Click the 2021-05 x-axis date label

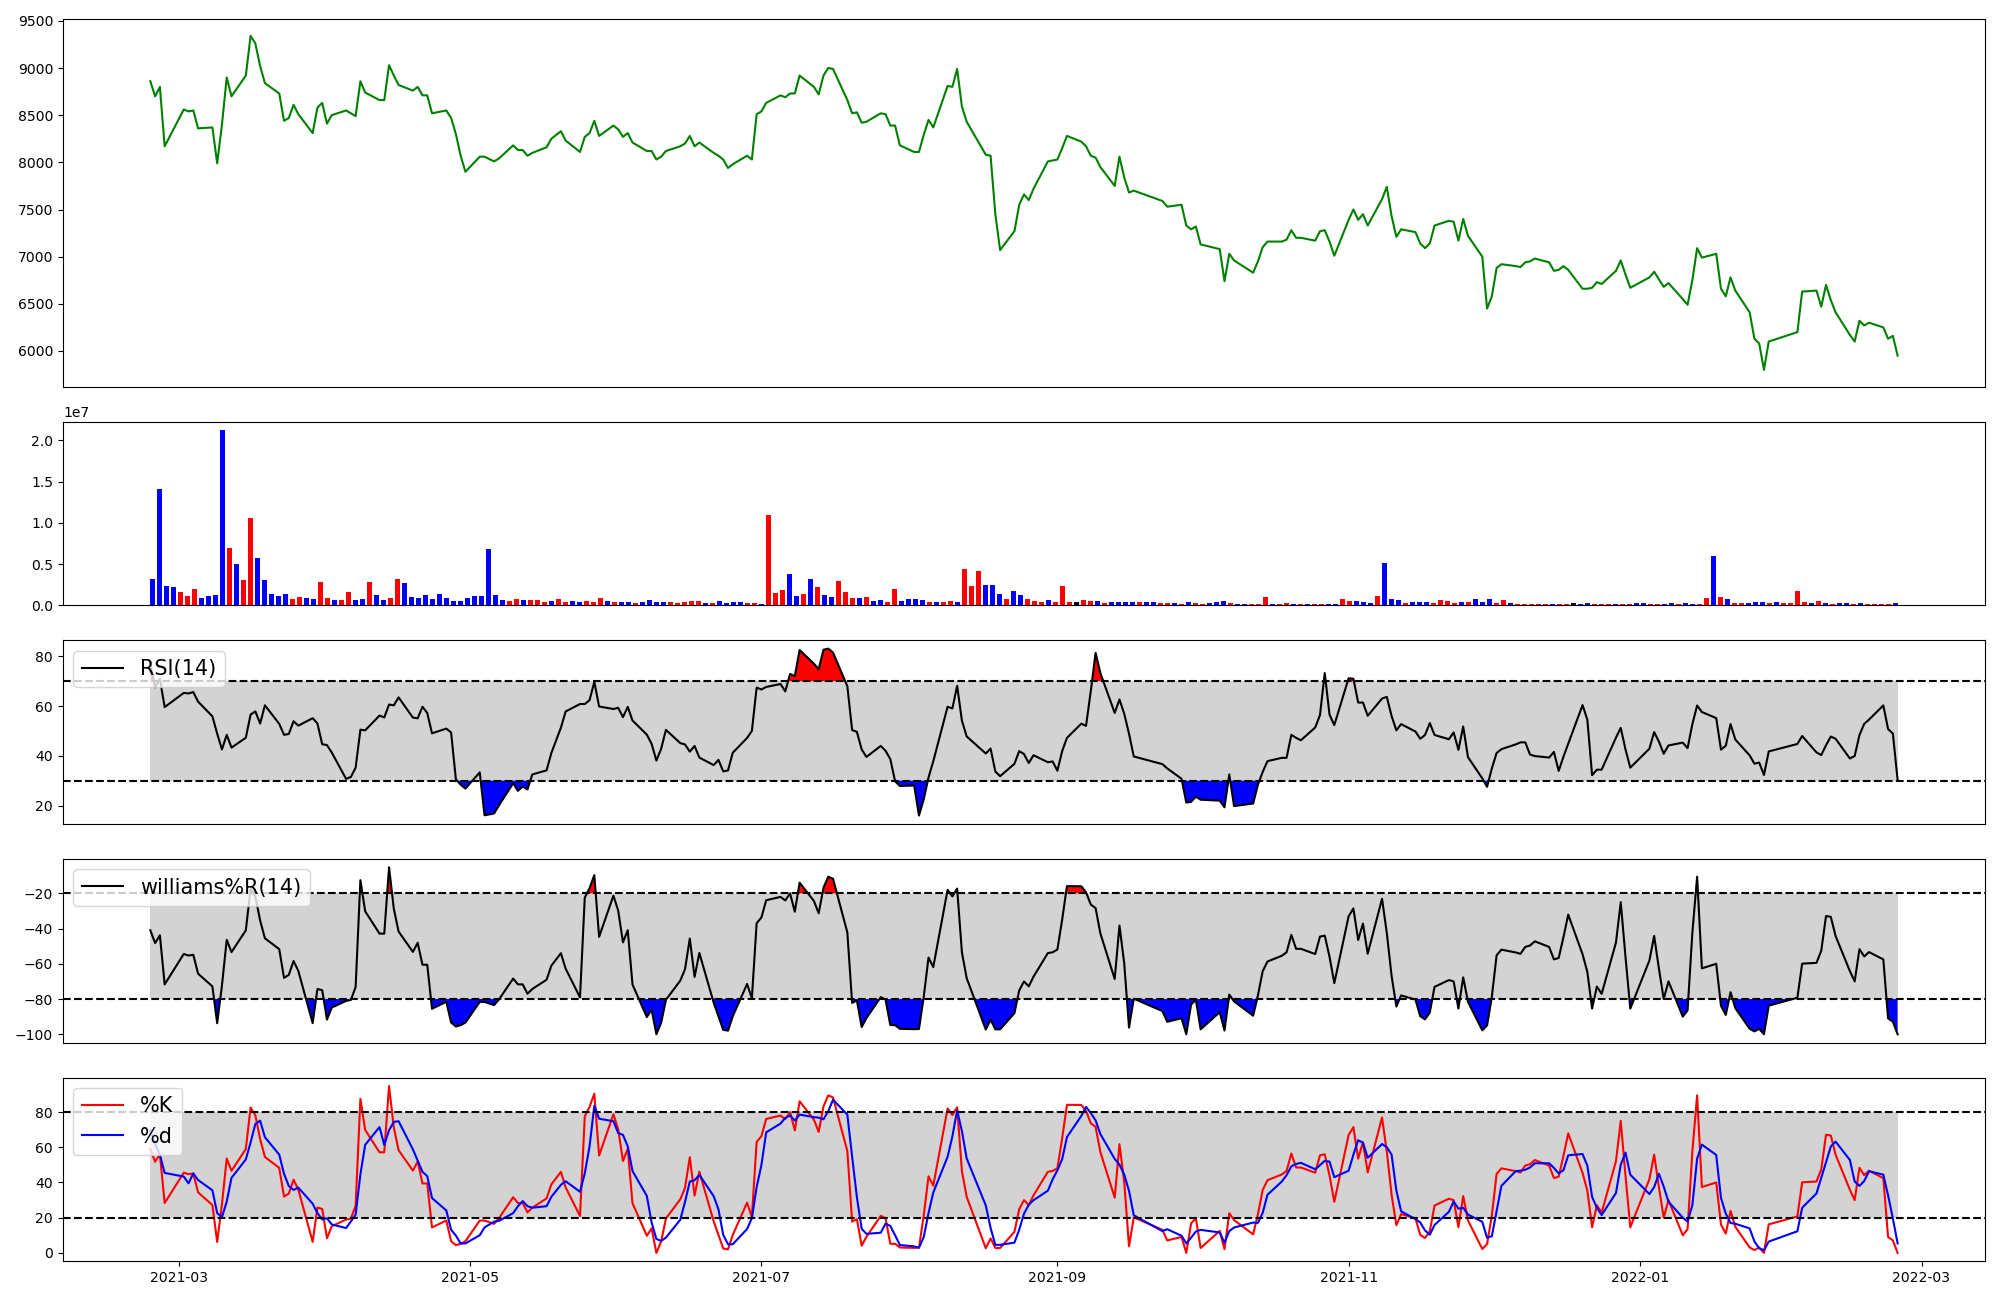[469, 1277]
